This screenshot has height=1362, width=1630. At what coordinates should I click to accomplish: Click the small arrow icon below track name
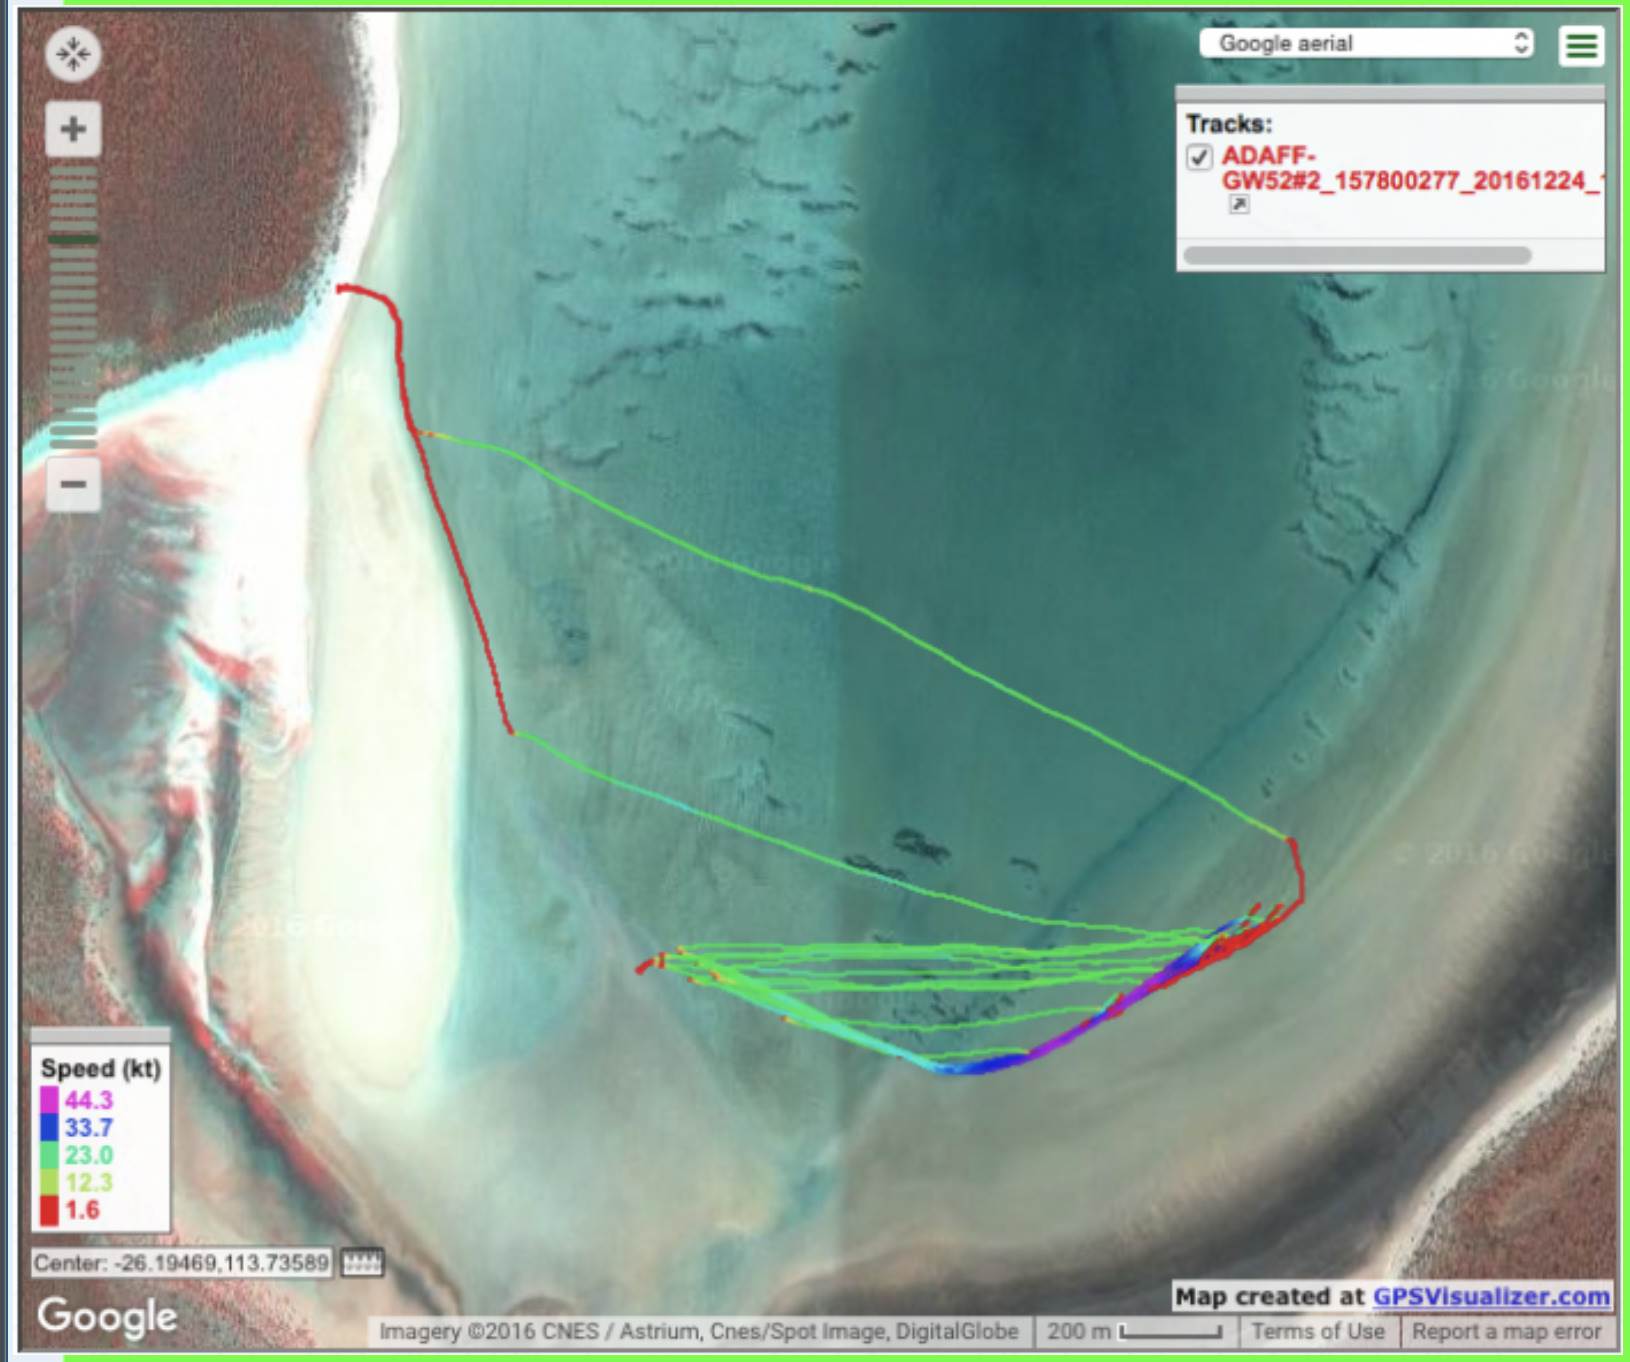pos(1238,205)
